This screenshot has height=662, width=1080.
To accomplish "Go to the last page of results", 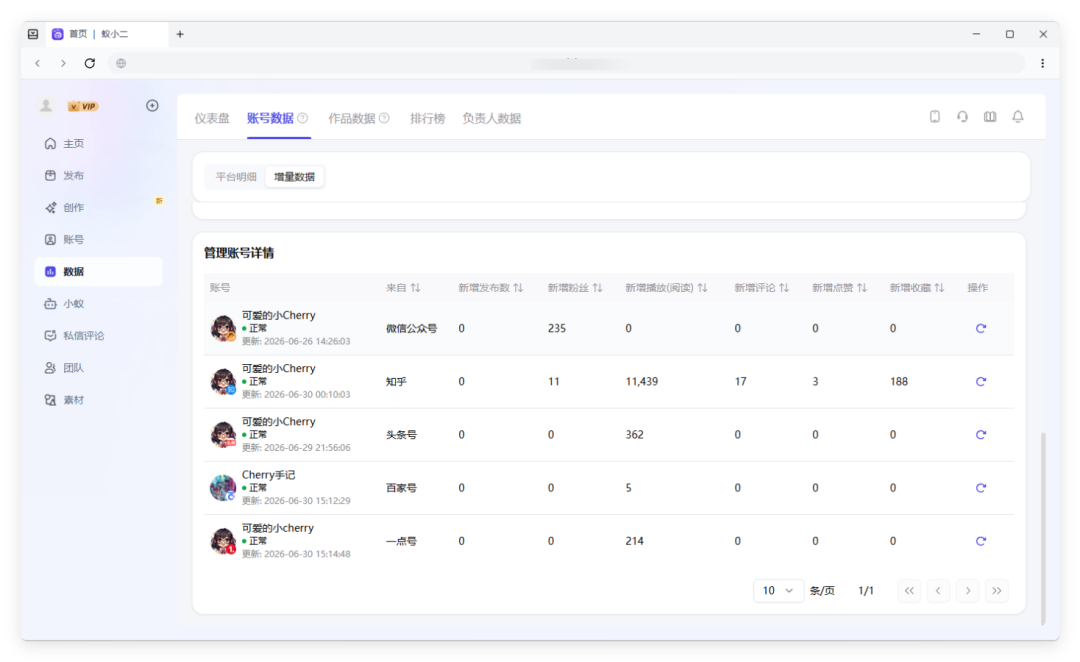I will tap(997, 590).
